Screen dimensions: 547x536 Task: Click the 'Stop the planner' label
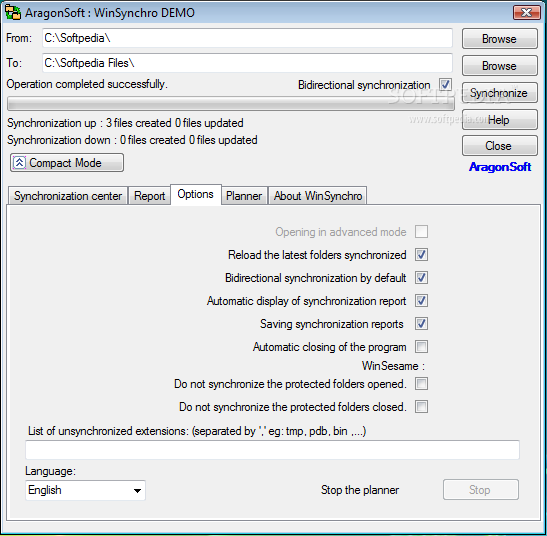point(360,490)
